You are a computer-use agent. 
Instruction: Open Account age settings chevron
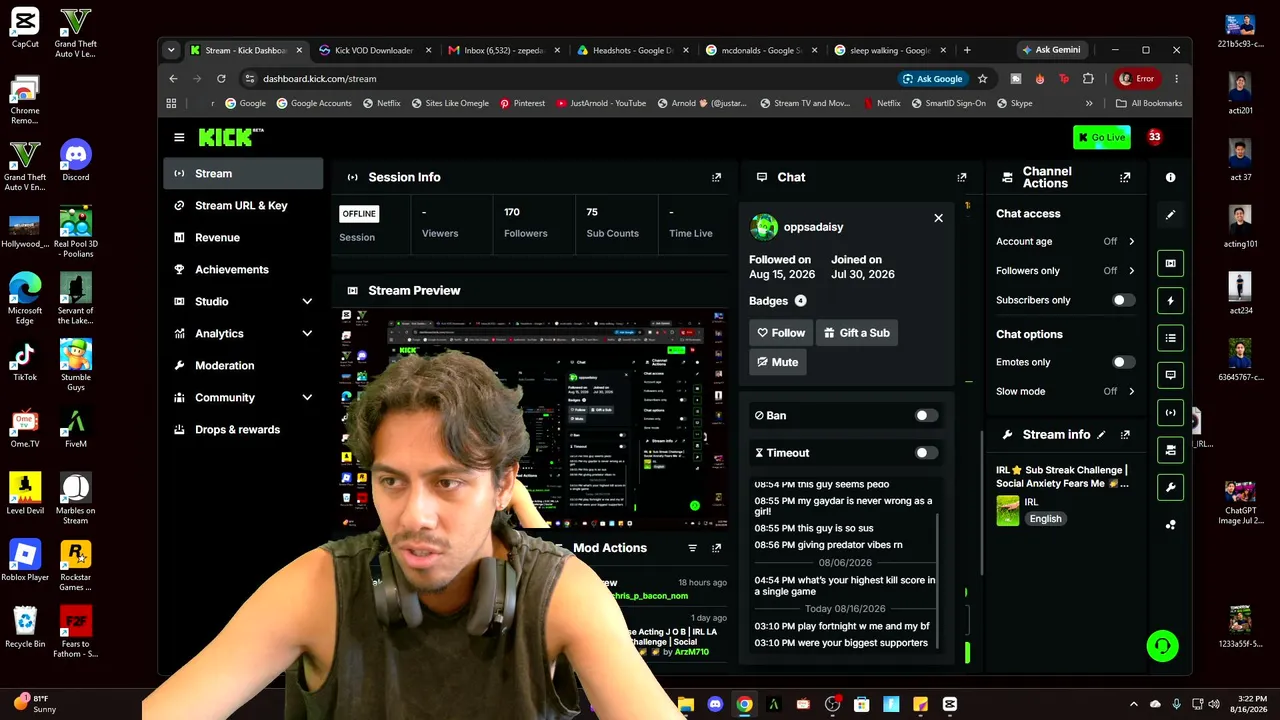[x=1131, y=241]
